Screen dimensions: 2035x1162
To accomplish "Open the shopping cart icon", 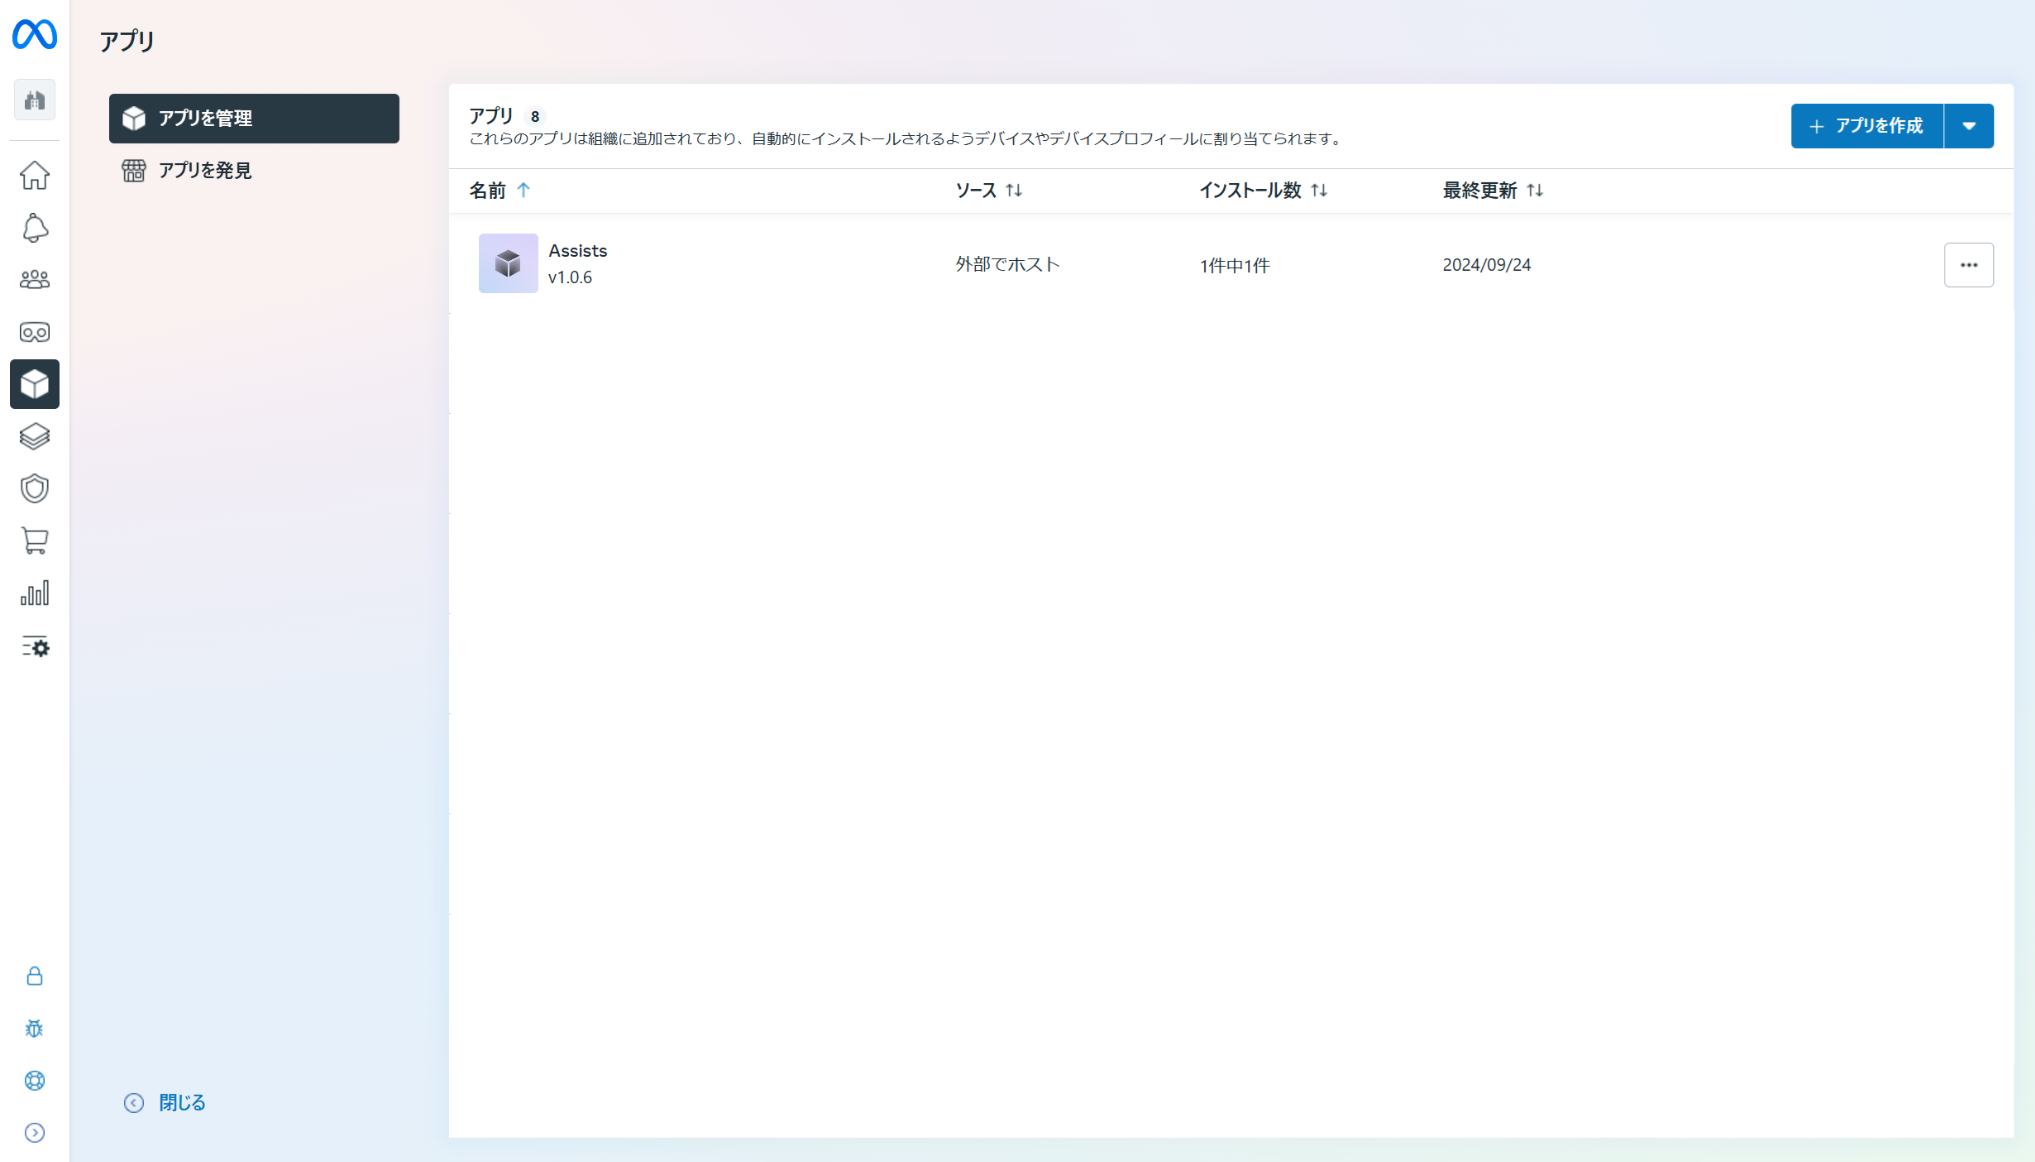I will pos(35,541).
